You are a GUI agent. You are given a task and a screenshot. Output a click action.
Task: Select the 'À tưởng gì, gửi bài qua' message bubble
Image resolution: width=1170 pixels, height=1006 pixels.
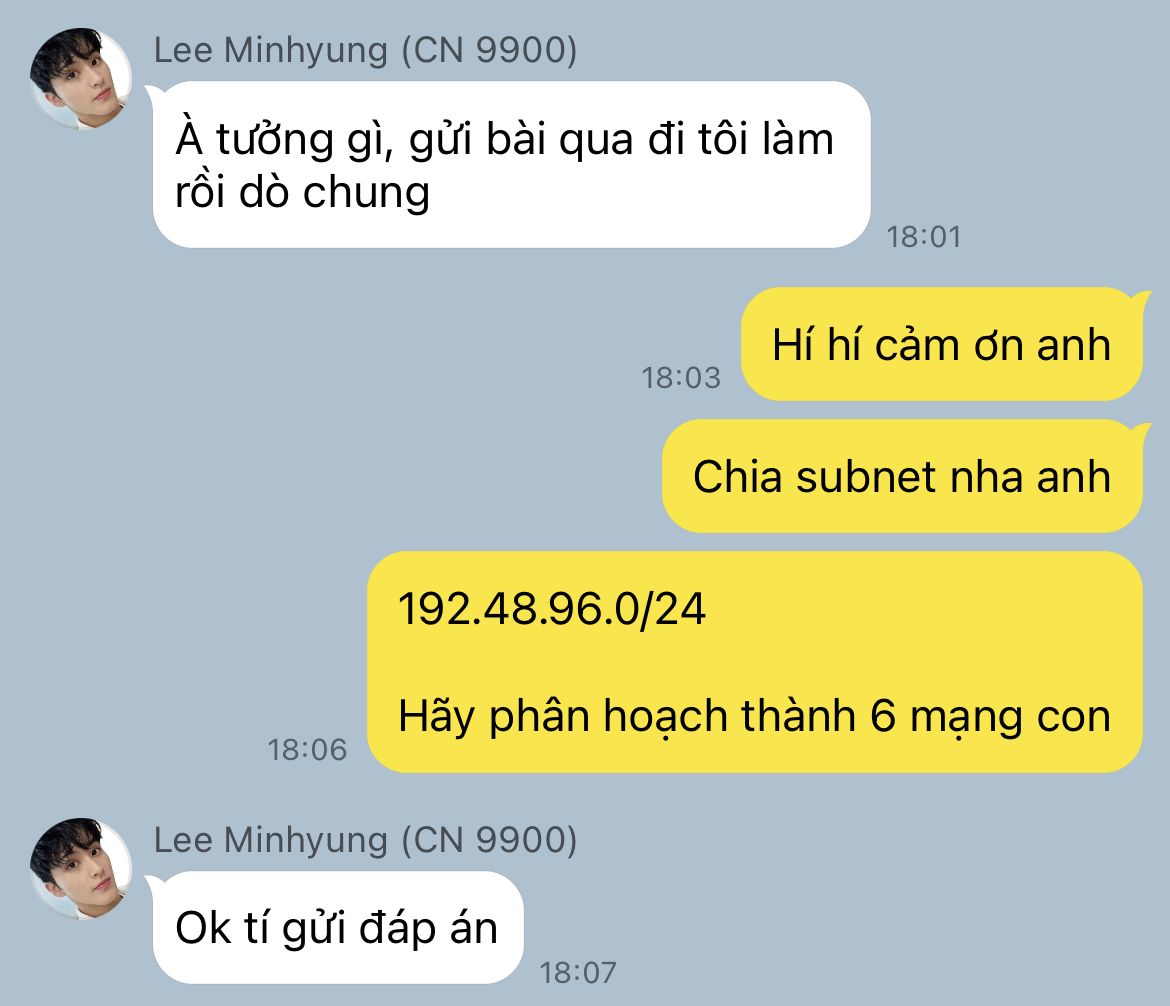[x=511, y=164]
